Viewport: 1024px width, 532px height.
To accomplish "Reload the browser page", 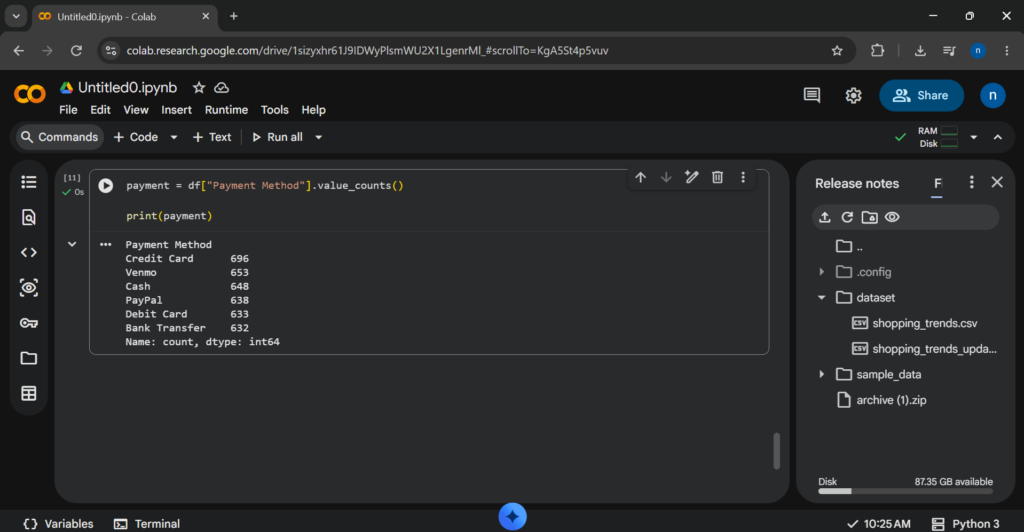I will coord(76,50).
